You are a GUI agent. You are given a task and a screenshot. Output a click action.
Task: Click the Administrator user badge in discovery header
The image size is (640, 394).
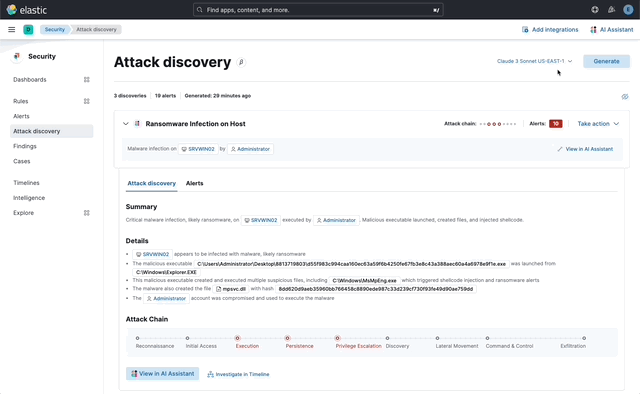coord(250,149)
